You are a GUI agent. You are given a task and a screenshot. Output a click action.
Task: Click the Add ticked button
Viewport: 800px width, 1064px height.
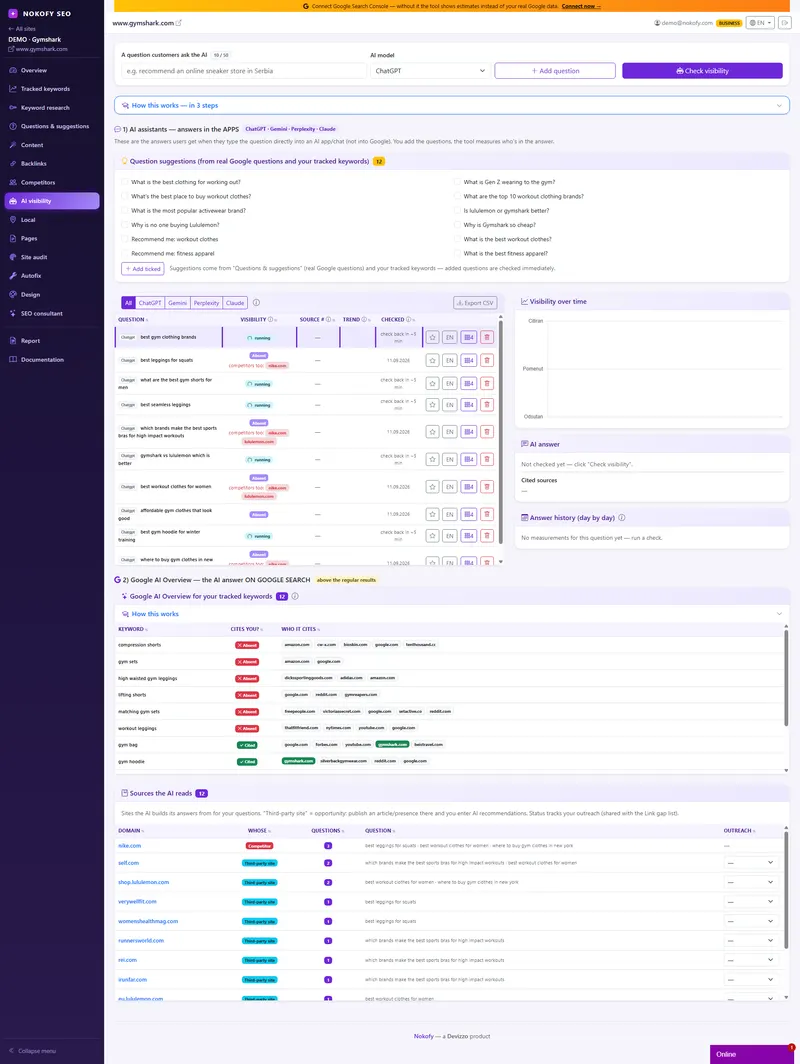[x=142, y=269]
